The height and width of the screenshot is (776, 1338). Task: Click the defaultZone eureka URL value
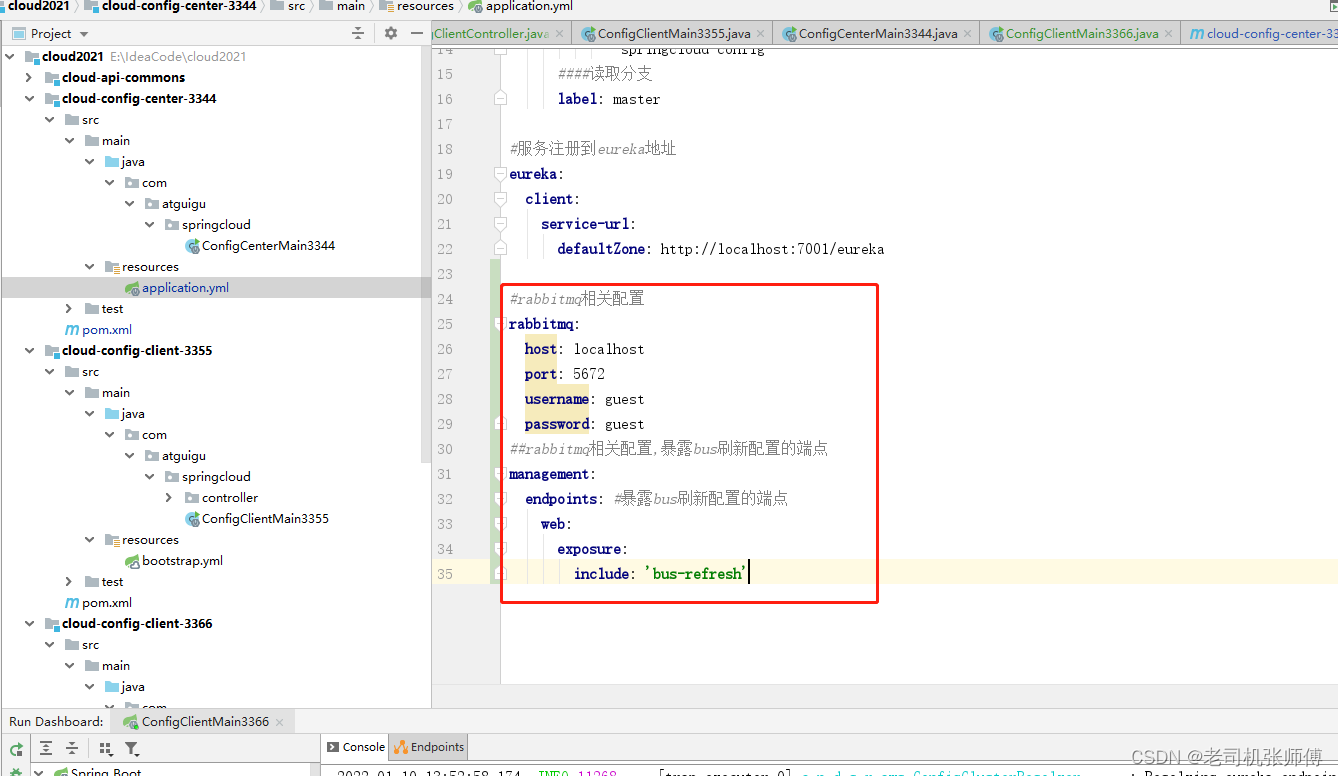772,249
